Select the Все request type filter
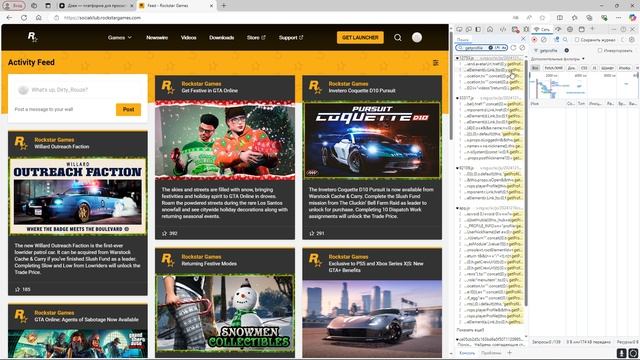Image resolution: width=640 pixels, height=360 pixels. click(x=536, y=68)
